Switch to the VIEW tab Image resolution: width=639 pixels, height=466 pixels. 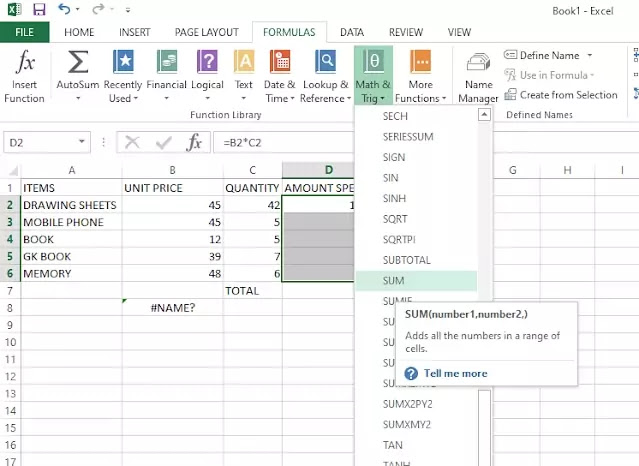(459, 32)
